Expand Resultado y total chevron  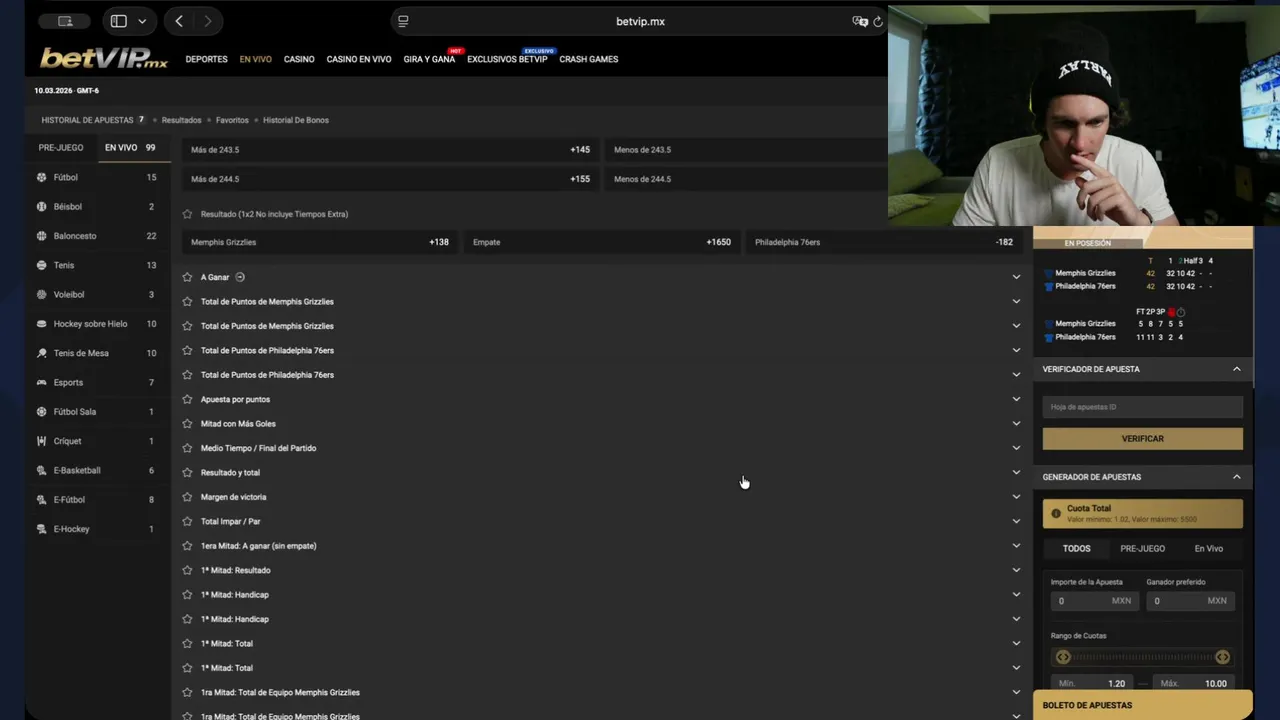click(1016, 473)
